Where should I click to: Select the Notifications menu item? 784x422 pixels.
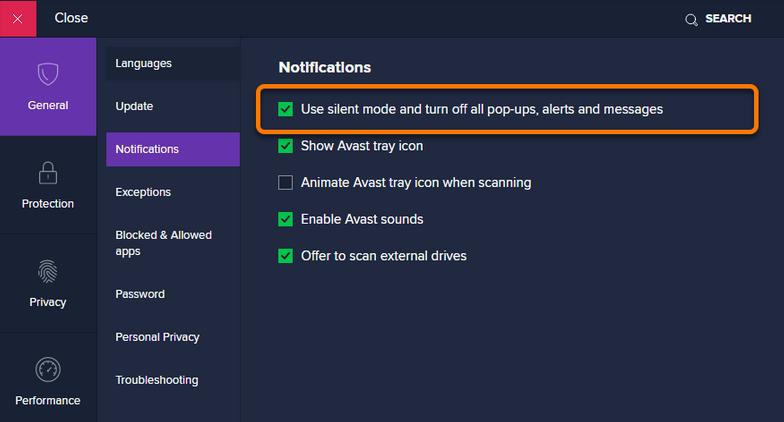[147, 149]
